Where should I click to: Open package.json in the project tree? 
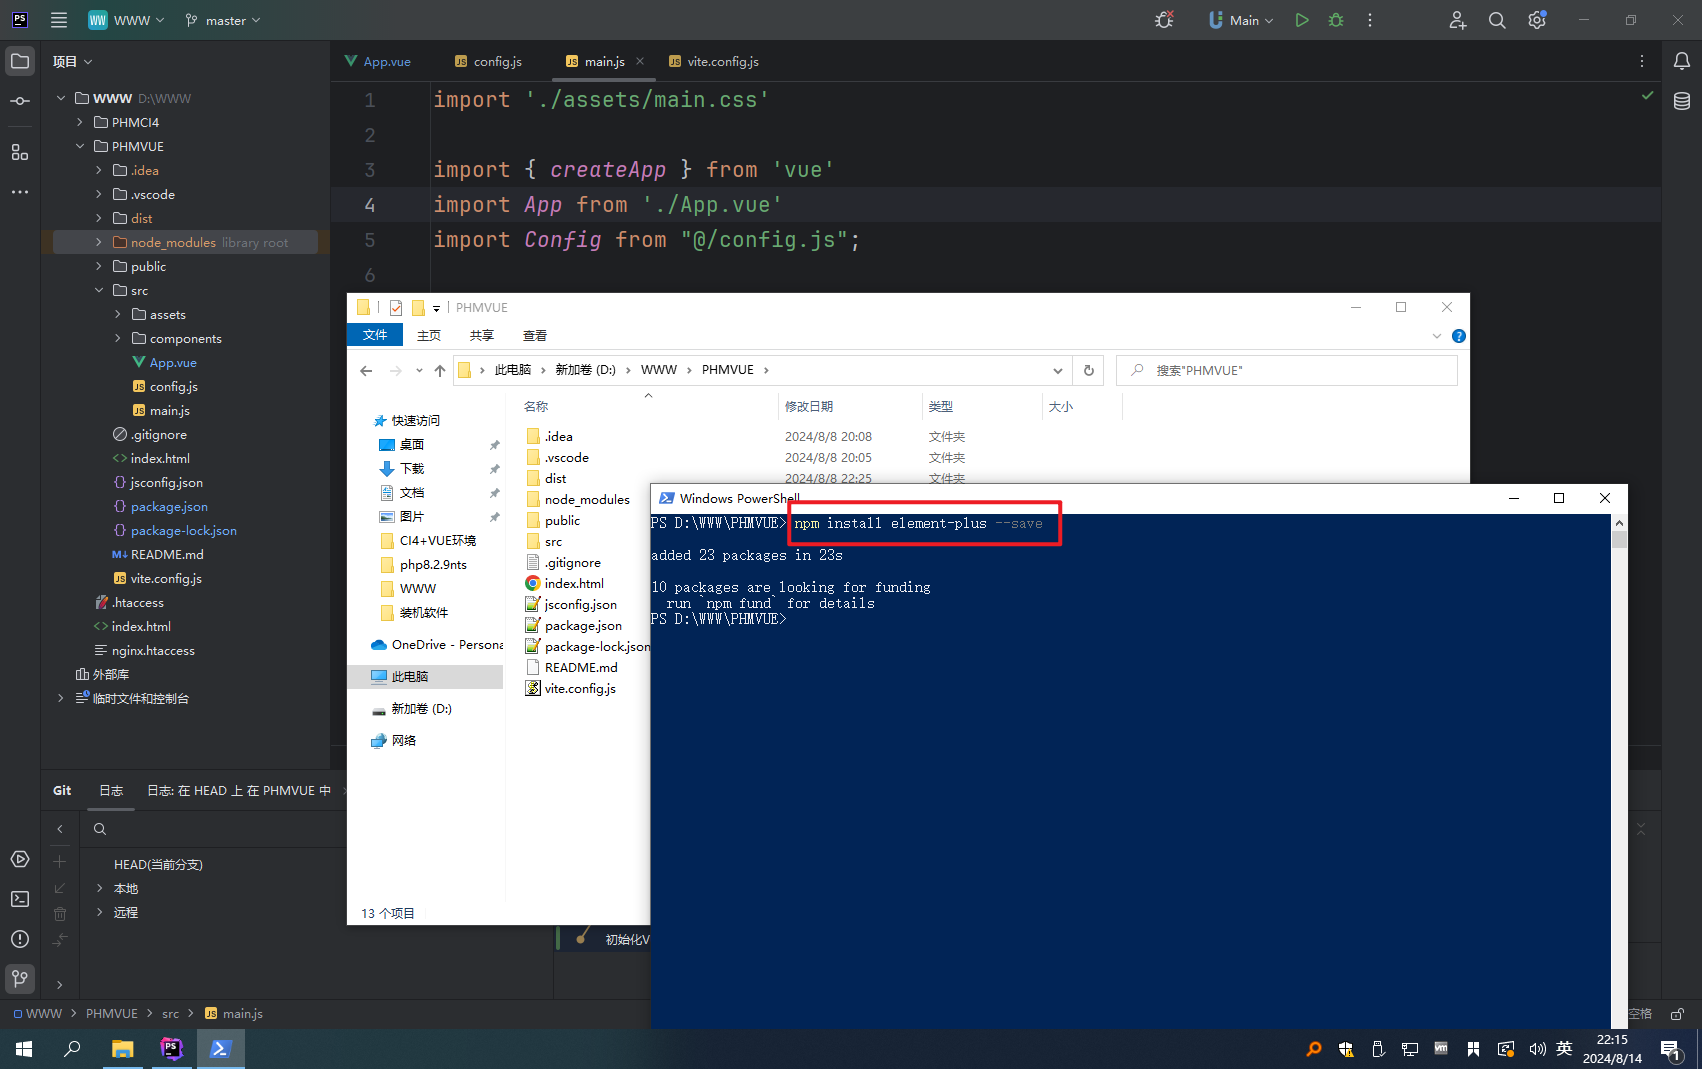tap(169, 506)
